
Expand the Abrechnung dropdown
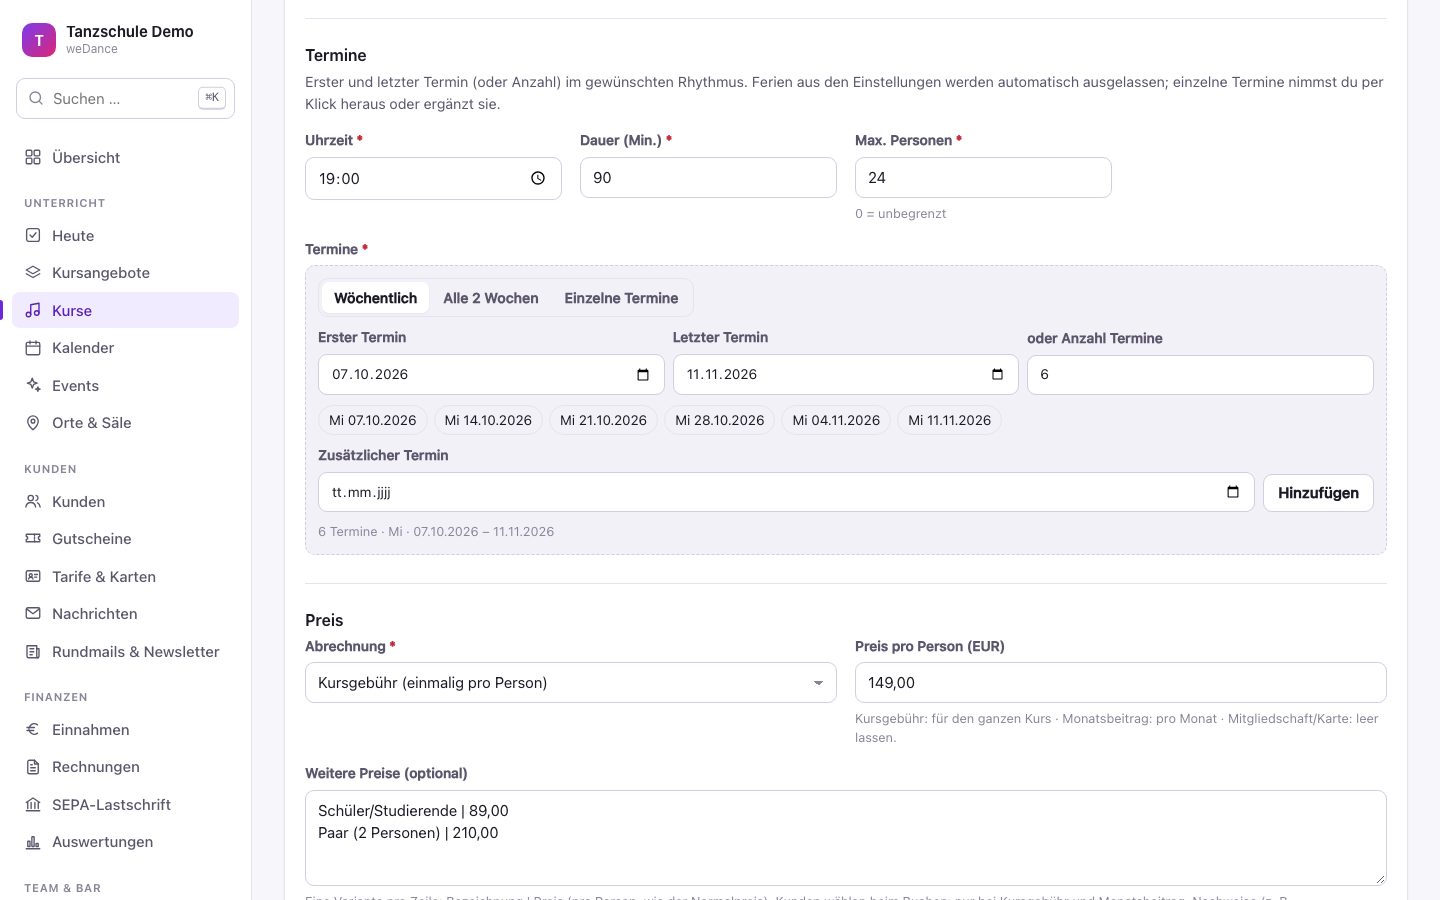(x=570, y=682)
